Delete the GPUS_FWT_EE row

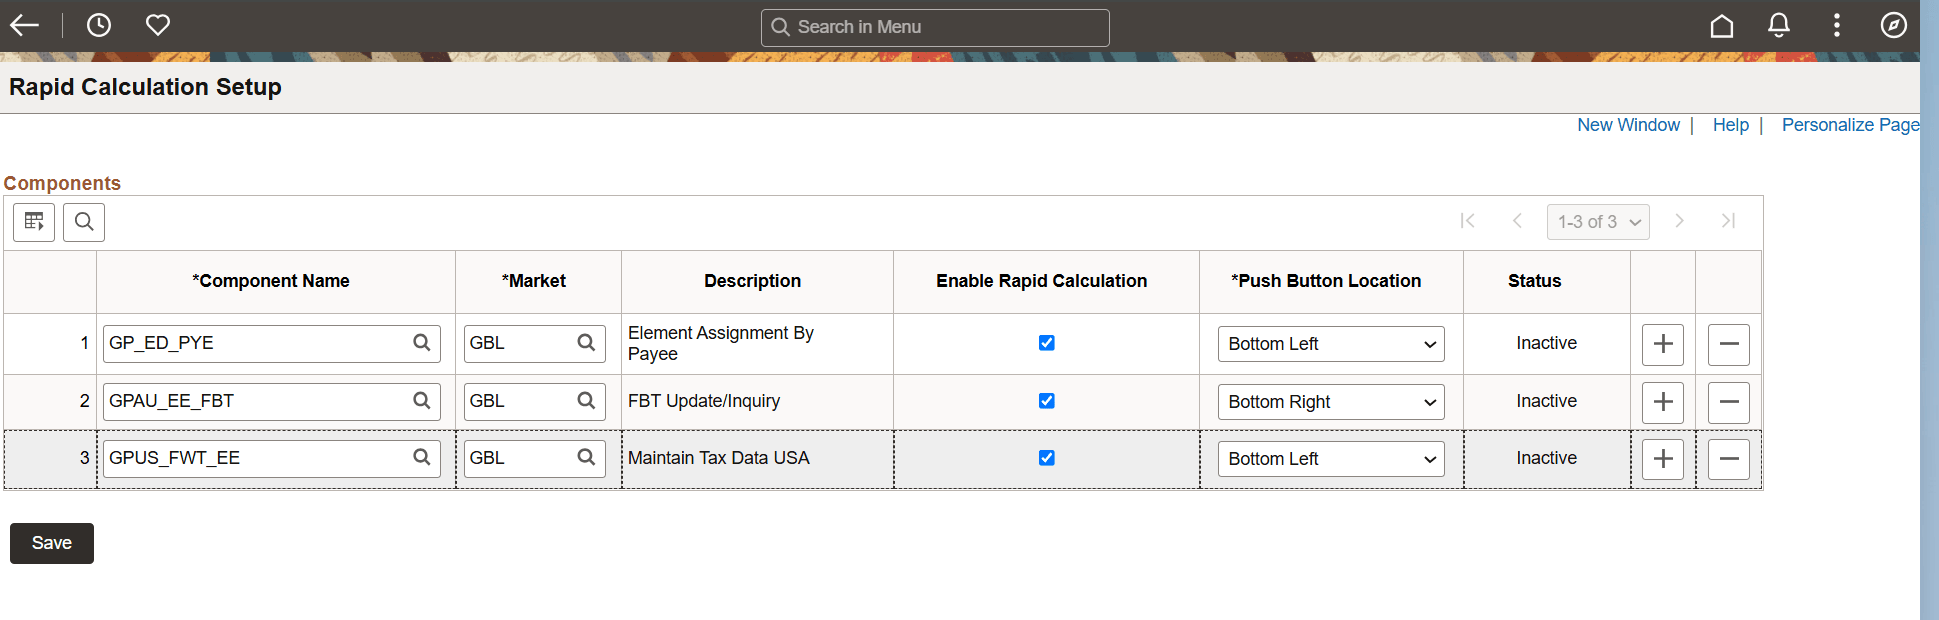(x=1729, y=459)
